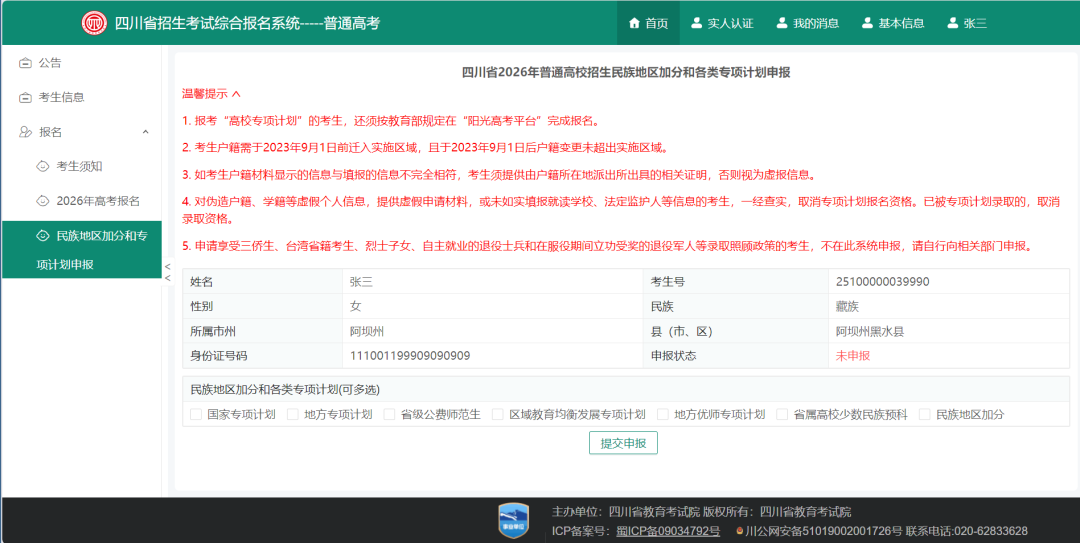This screenshot has height=543, width=1080.
Task: Click the person icon beside 我的消息
Action: (x=782, y=23)
